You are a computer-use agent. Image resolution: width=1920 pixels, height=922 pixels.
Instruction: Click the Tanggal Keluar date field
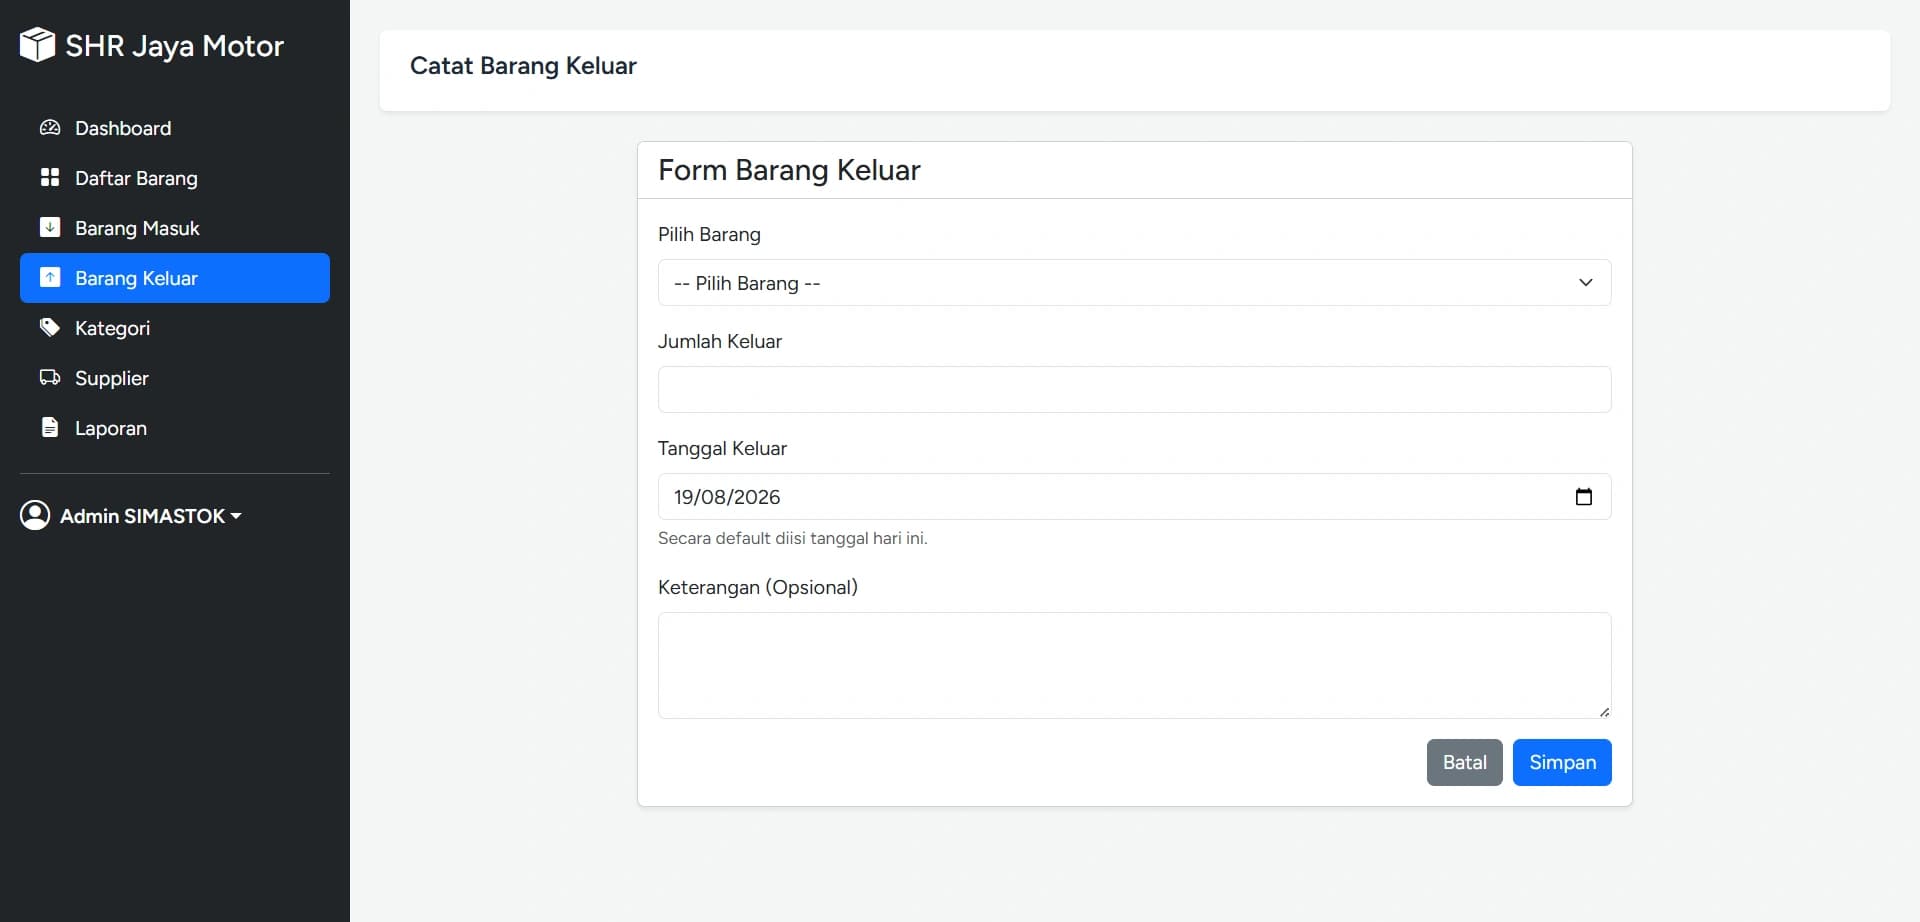1134,497
